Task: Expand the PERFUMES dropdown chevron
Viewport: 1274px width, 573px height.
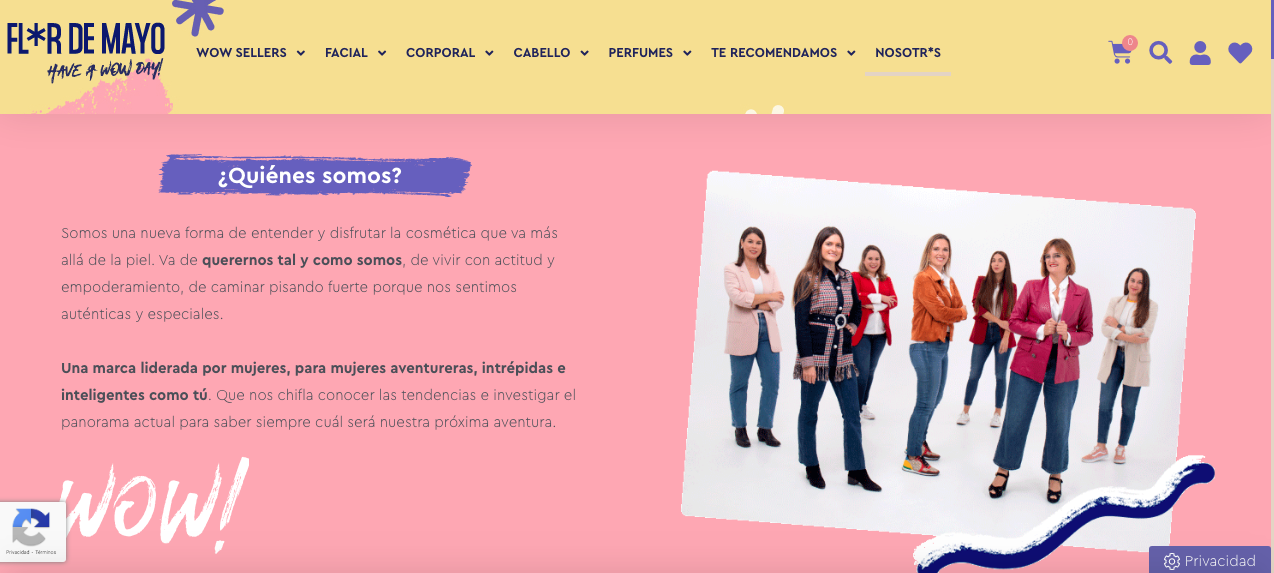Action: 687,53
